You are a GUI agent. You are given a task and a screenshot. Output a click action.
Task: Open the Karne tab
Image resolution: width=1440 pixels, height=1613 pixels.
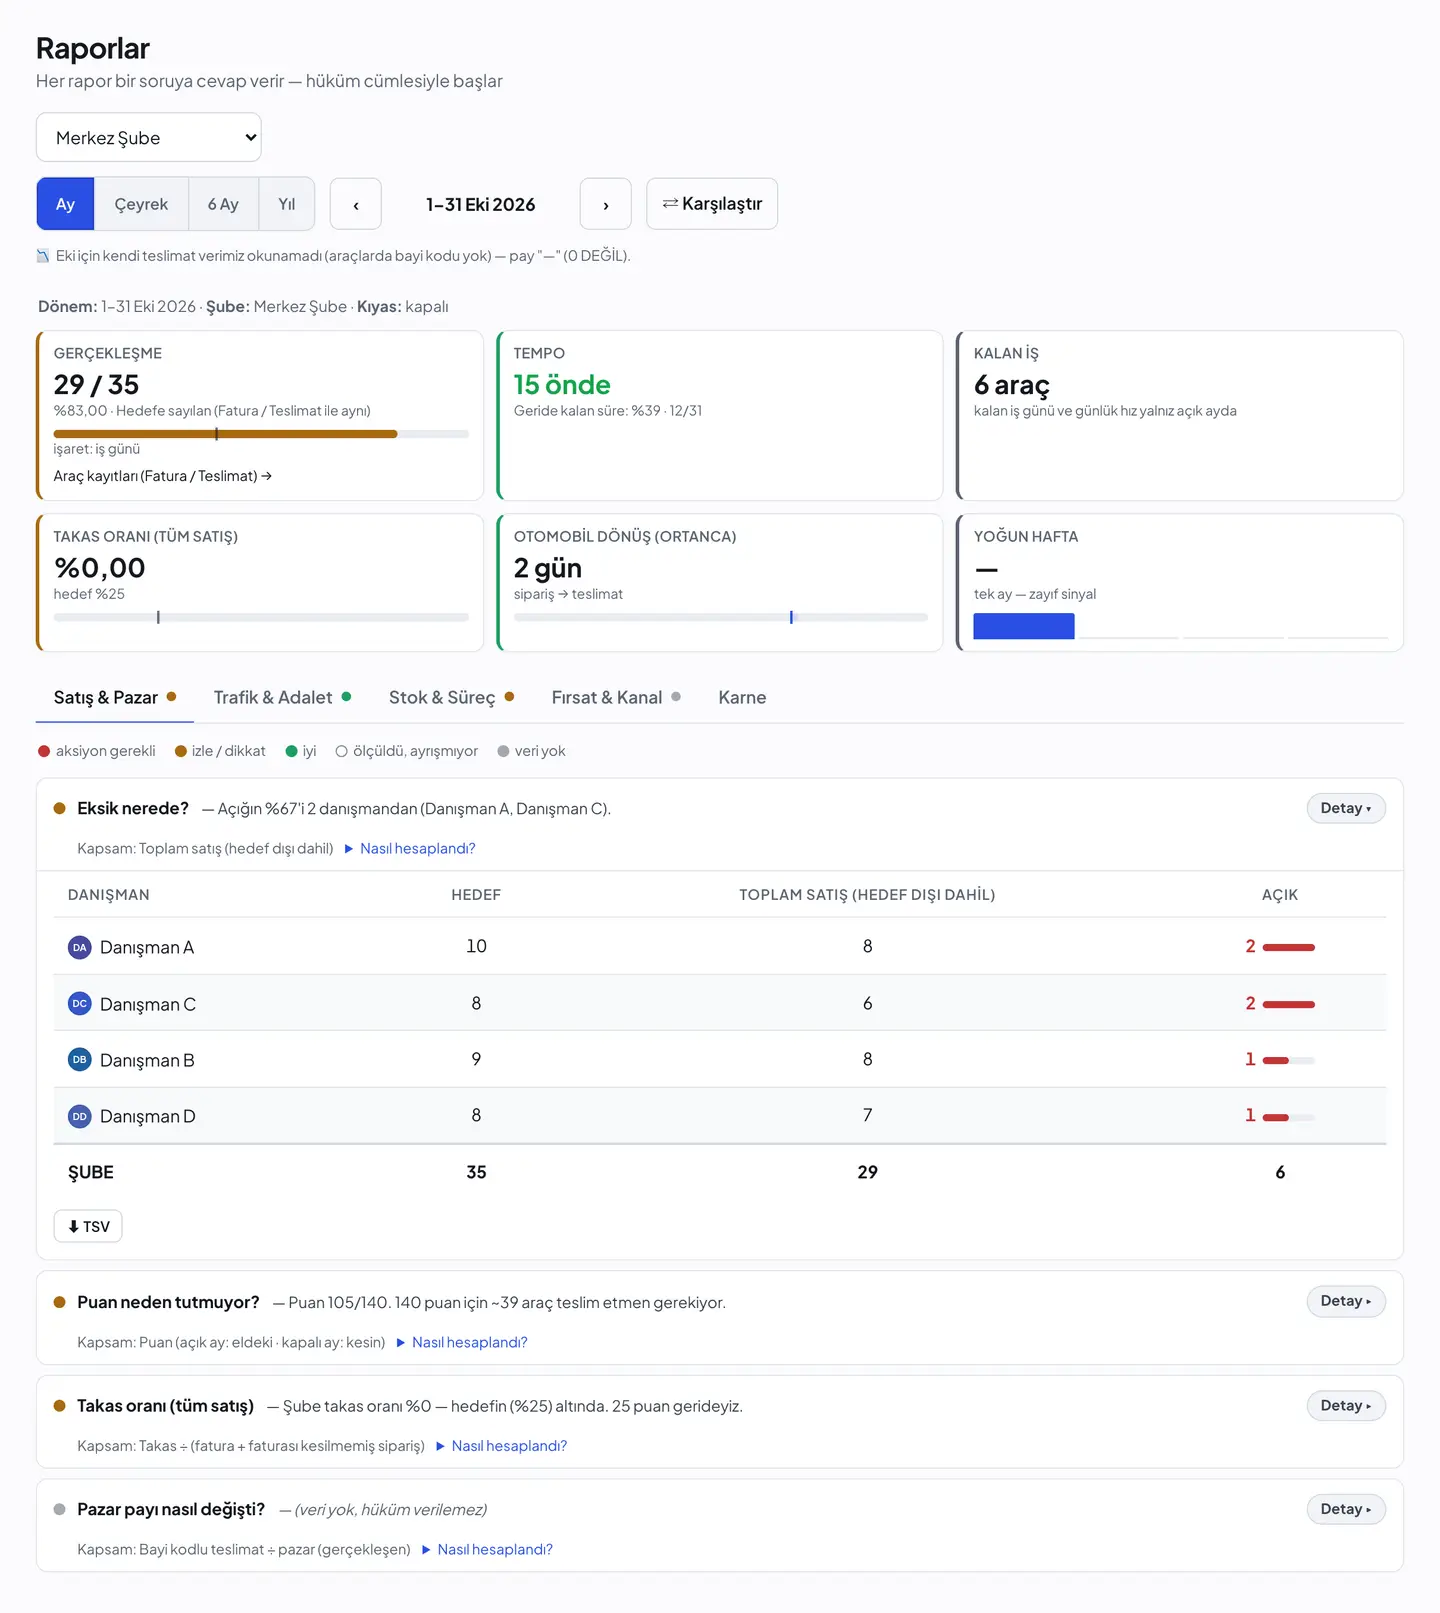[x=742, y=697]
